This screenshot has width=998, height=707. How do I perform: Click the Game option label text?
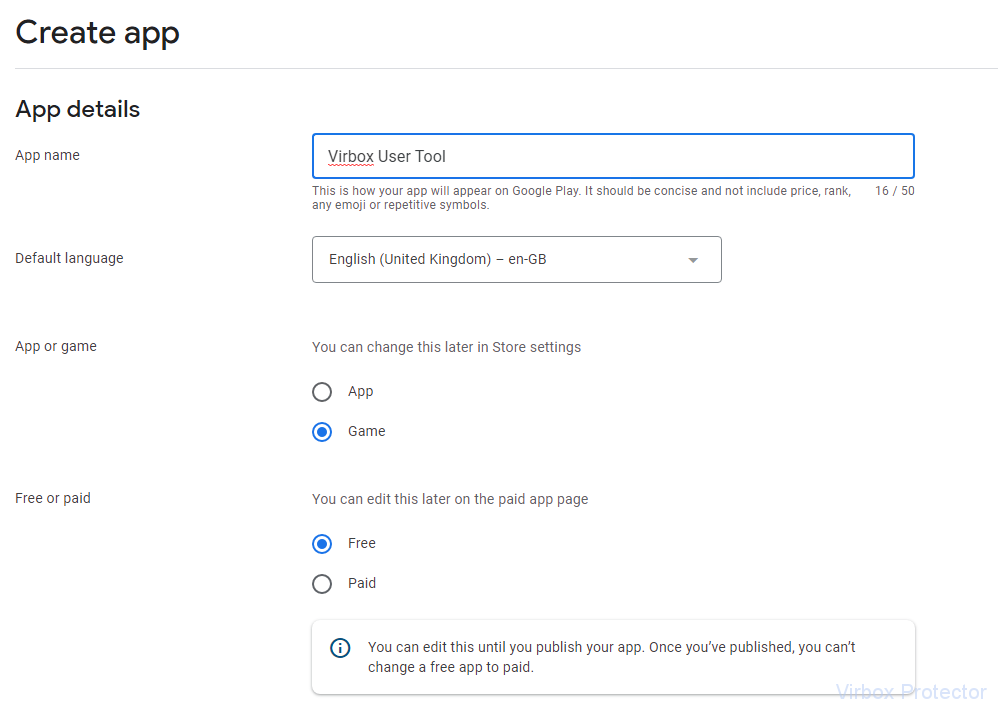coord(367,431)
